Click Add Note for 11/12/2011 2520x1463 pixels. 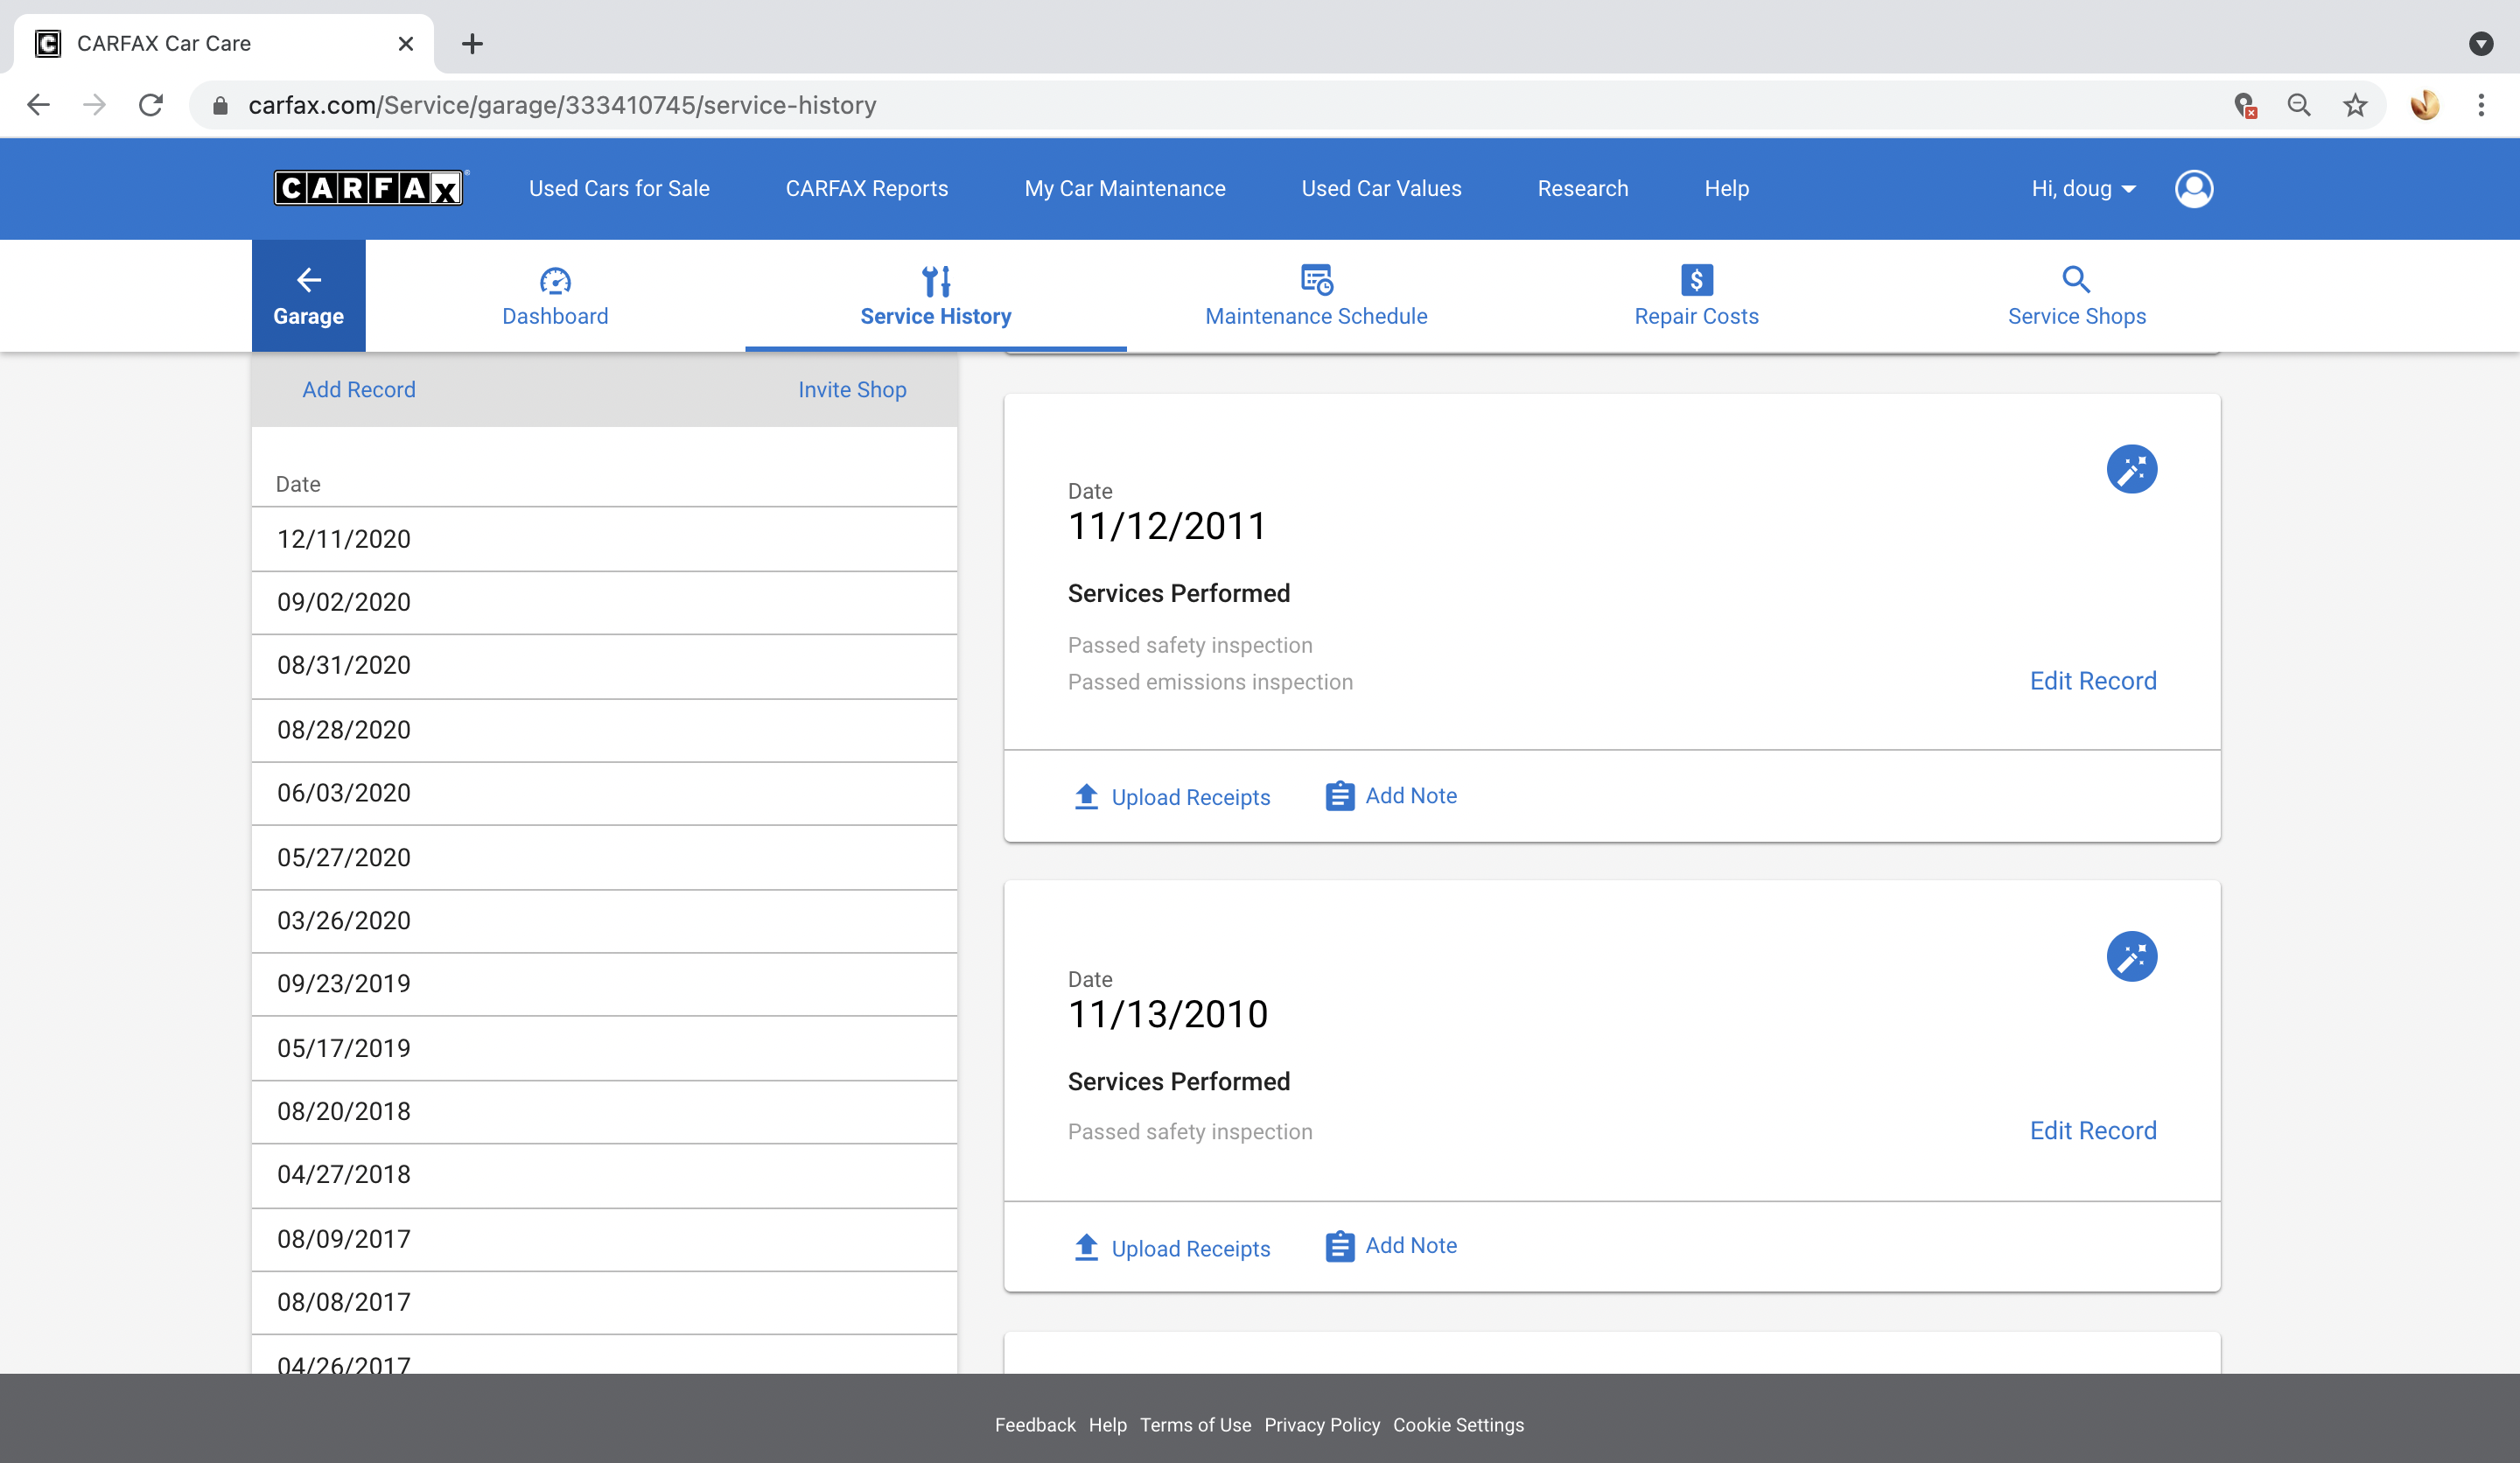coord(1411,795)
